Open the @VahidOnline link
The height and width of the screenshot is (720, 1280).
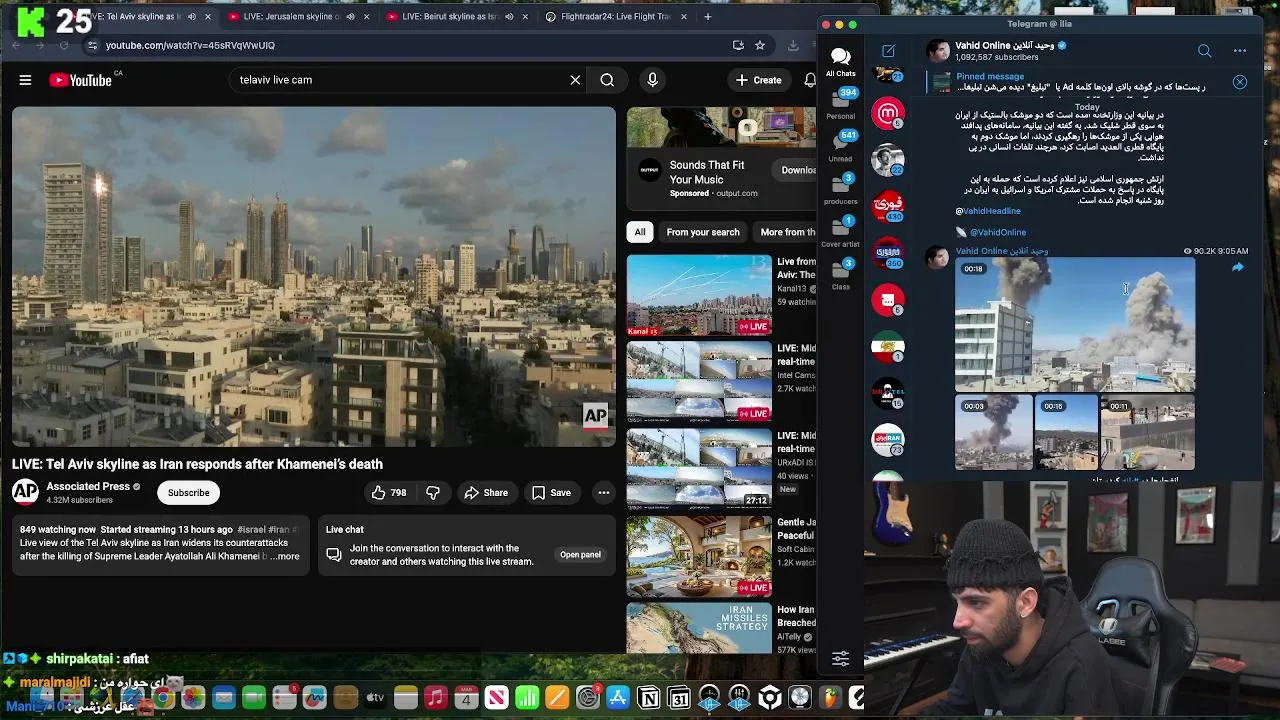coord(998,232)
